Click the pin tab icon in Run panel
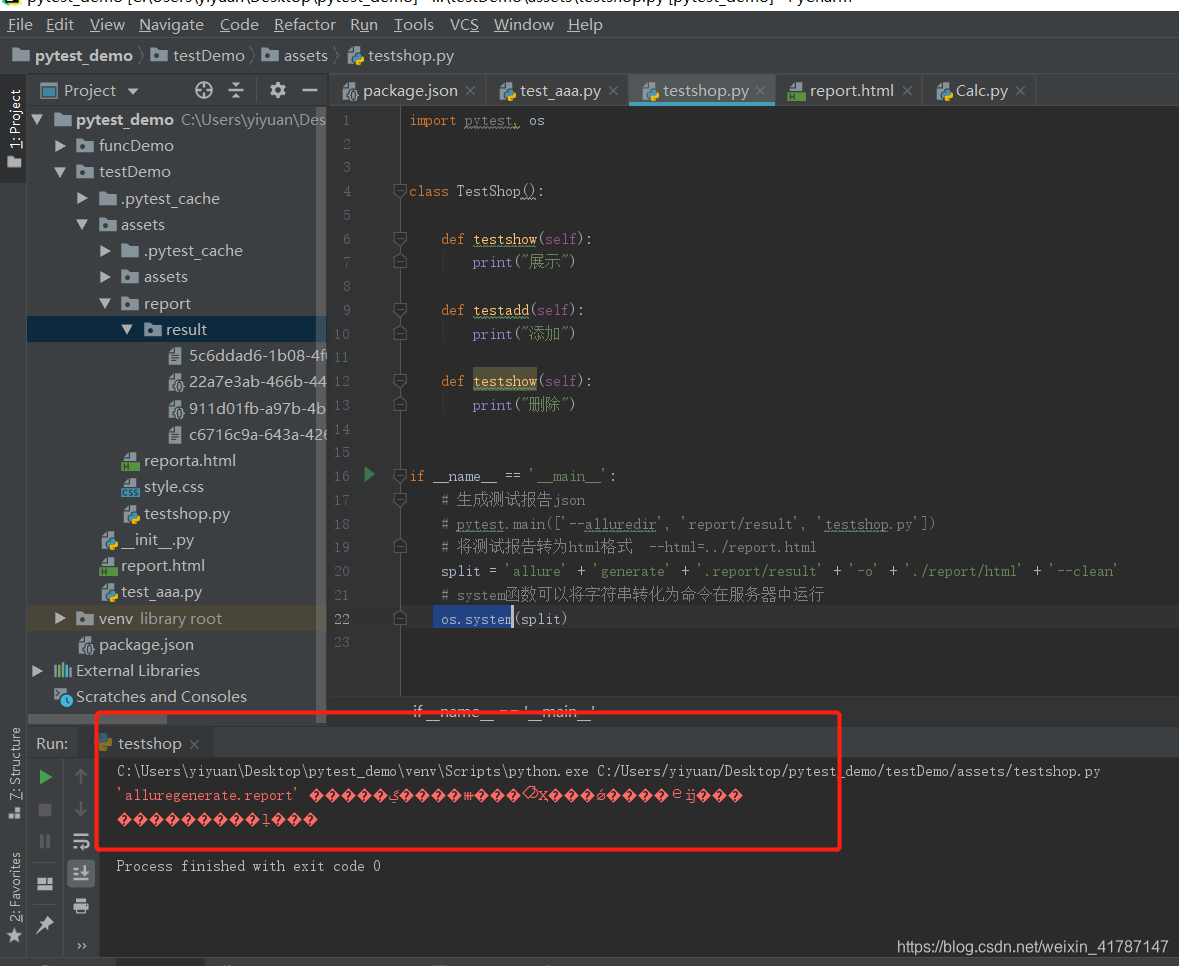1179x966 pixels. (x=45, y=924)
